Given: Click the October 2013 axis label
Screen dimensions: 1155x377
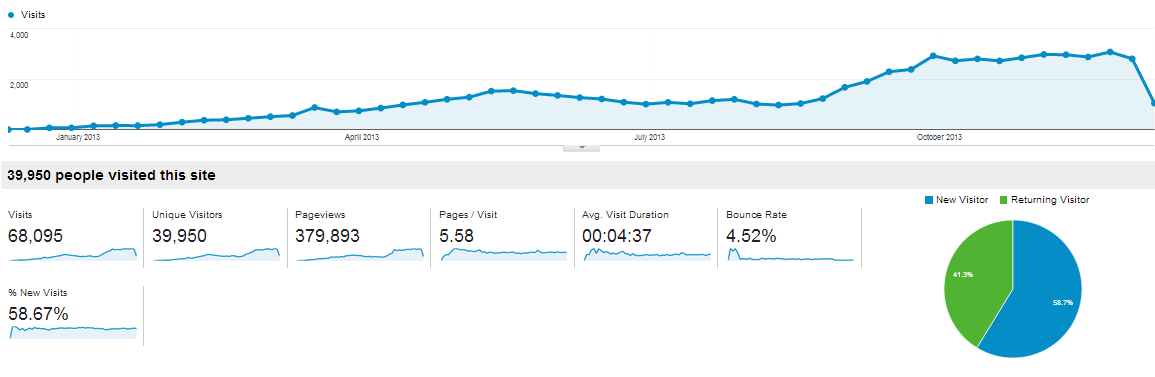Looking at the screenshot, I should (939, 137).
